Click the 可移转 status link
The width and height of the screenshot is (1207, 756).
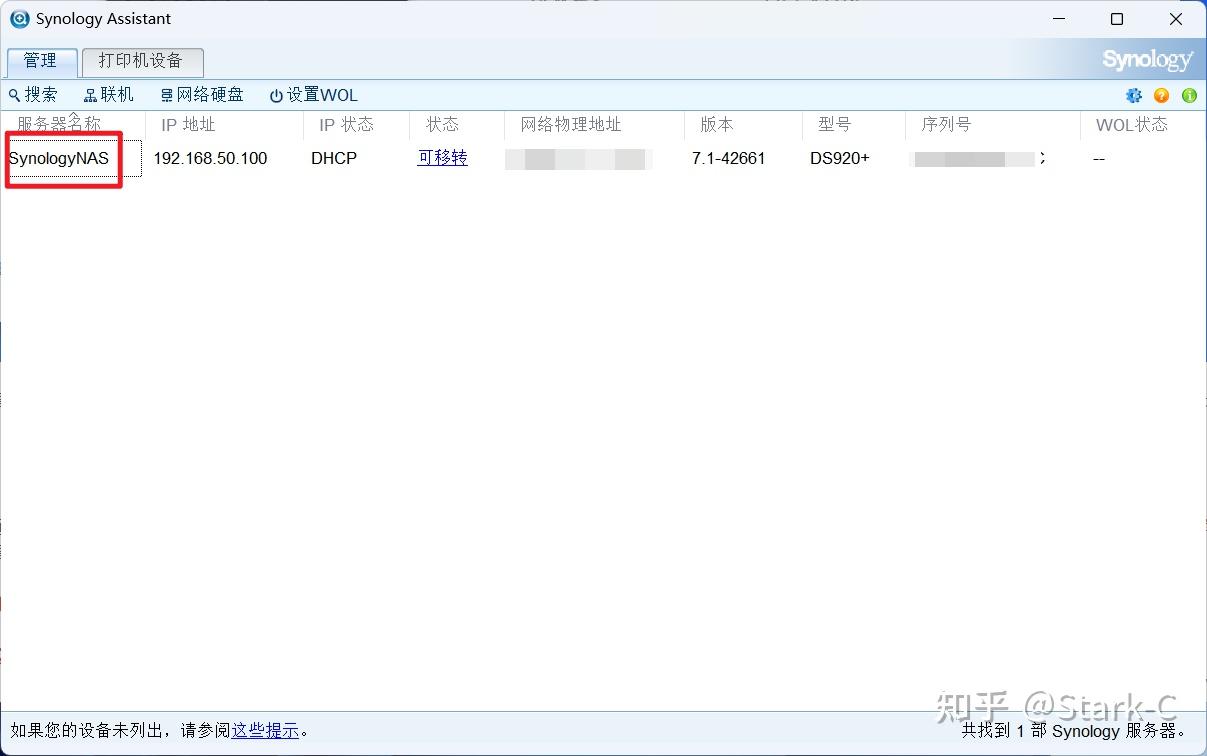[x=442, y=158]
